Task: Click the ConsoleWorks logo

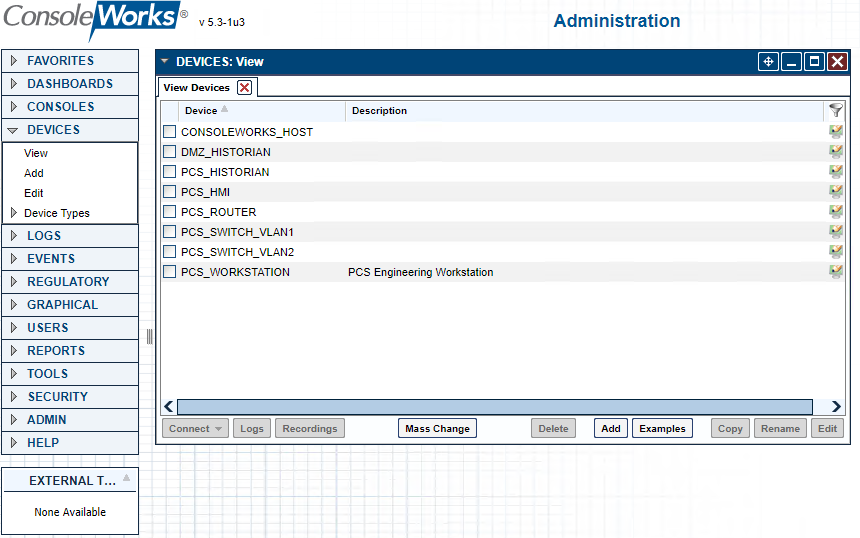Action: click(95, 19)
